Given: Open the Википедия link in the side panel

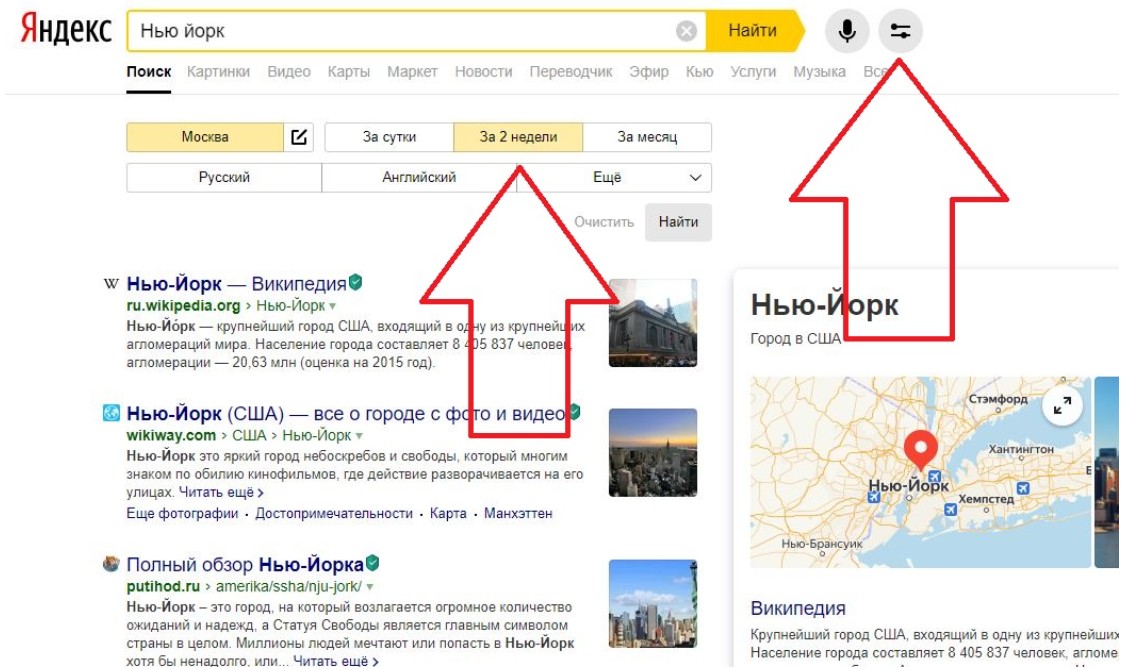Looking at the screenshot, I should click(x=798, y=608).
